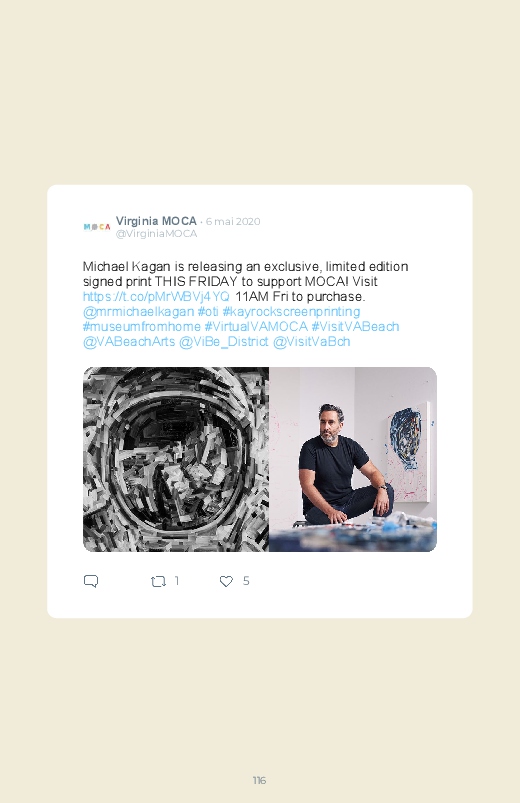520x803 pixels.
Task: Open the @ViBe_District mention
Action: coord(223,342)
